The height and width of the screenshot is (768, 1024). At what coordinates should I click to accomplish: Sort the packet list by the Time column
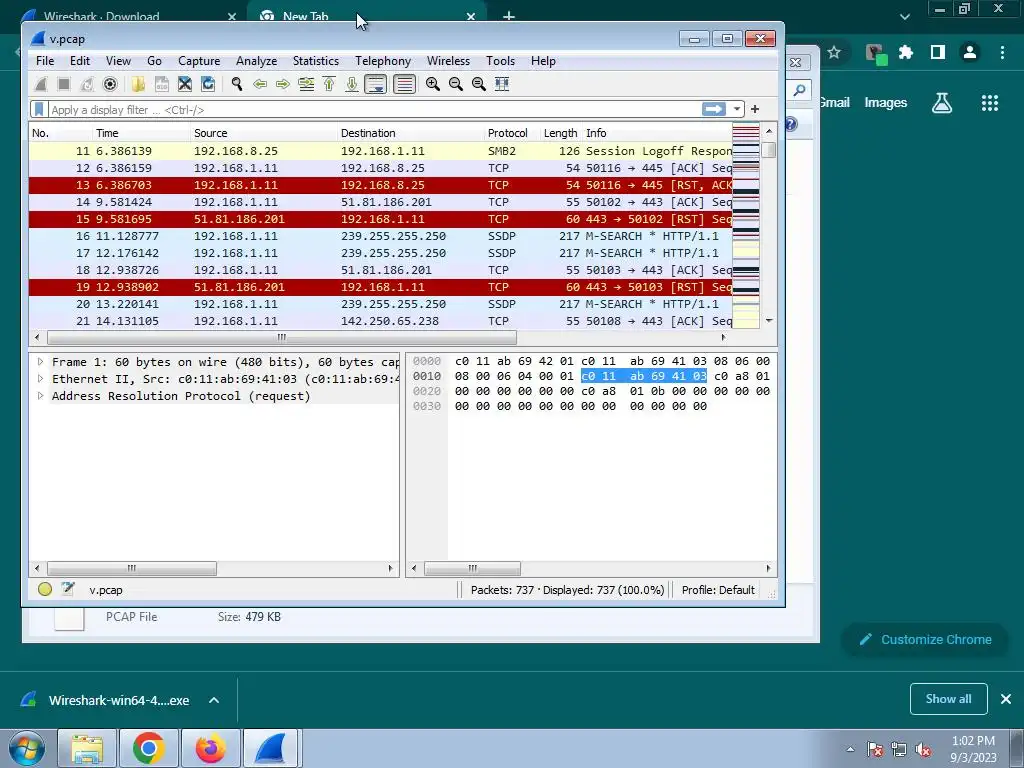coord(142,133)
